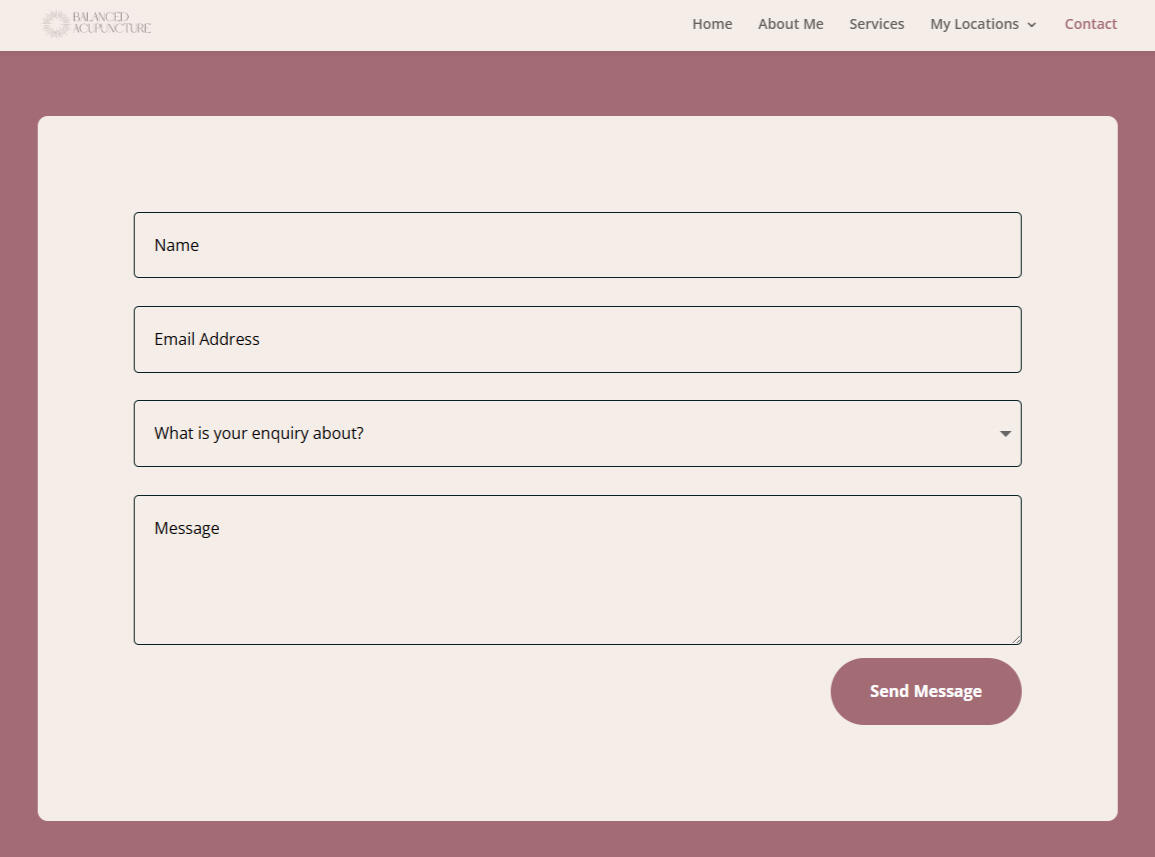
Task: Open the My Locations menu item
Action: click(x=974, y=24)
